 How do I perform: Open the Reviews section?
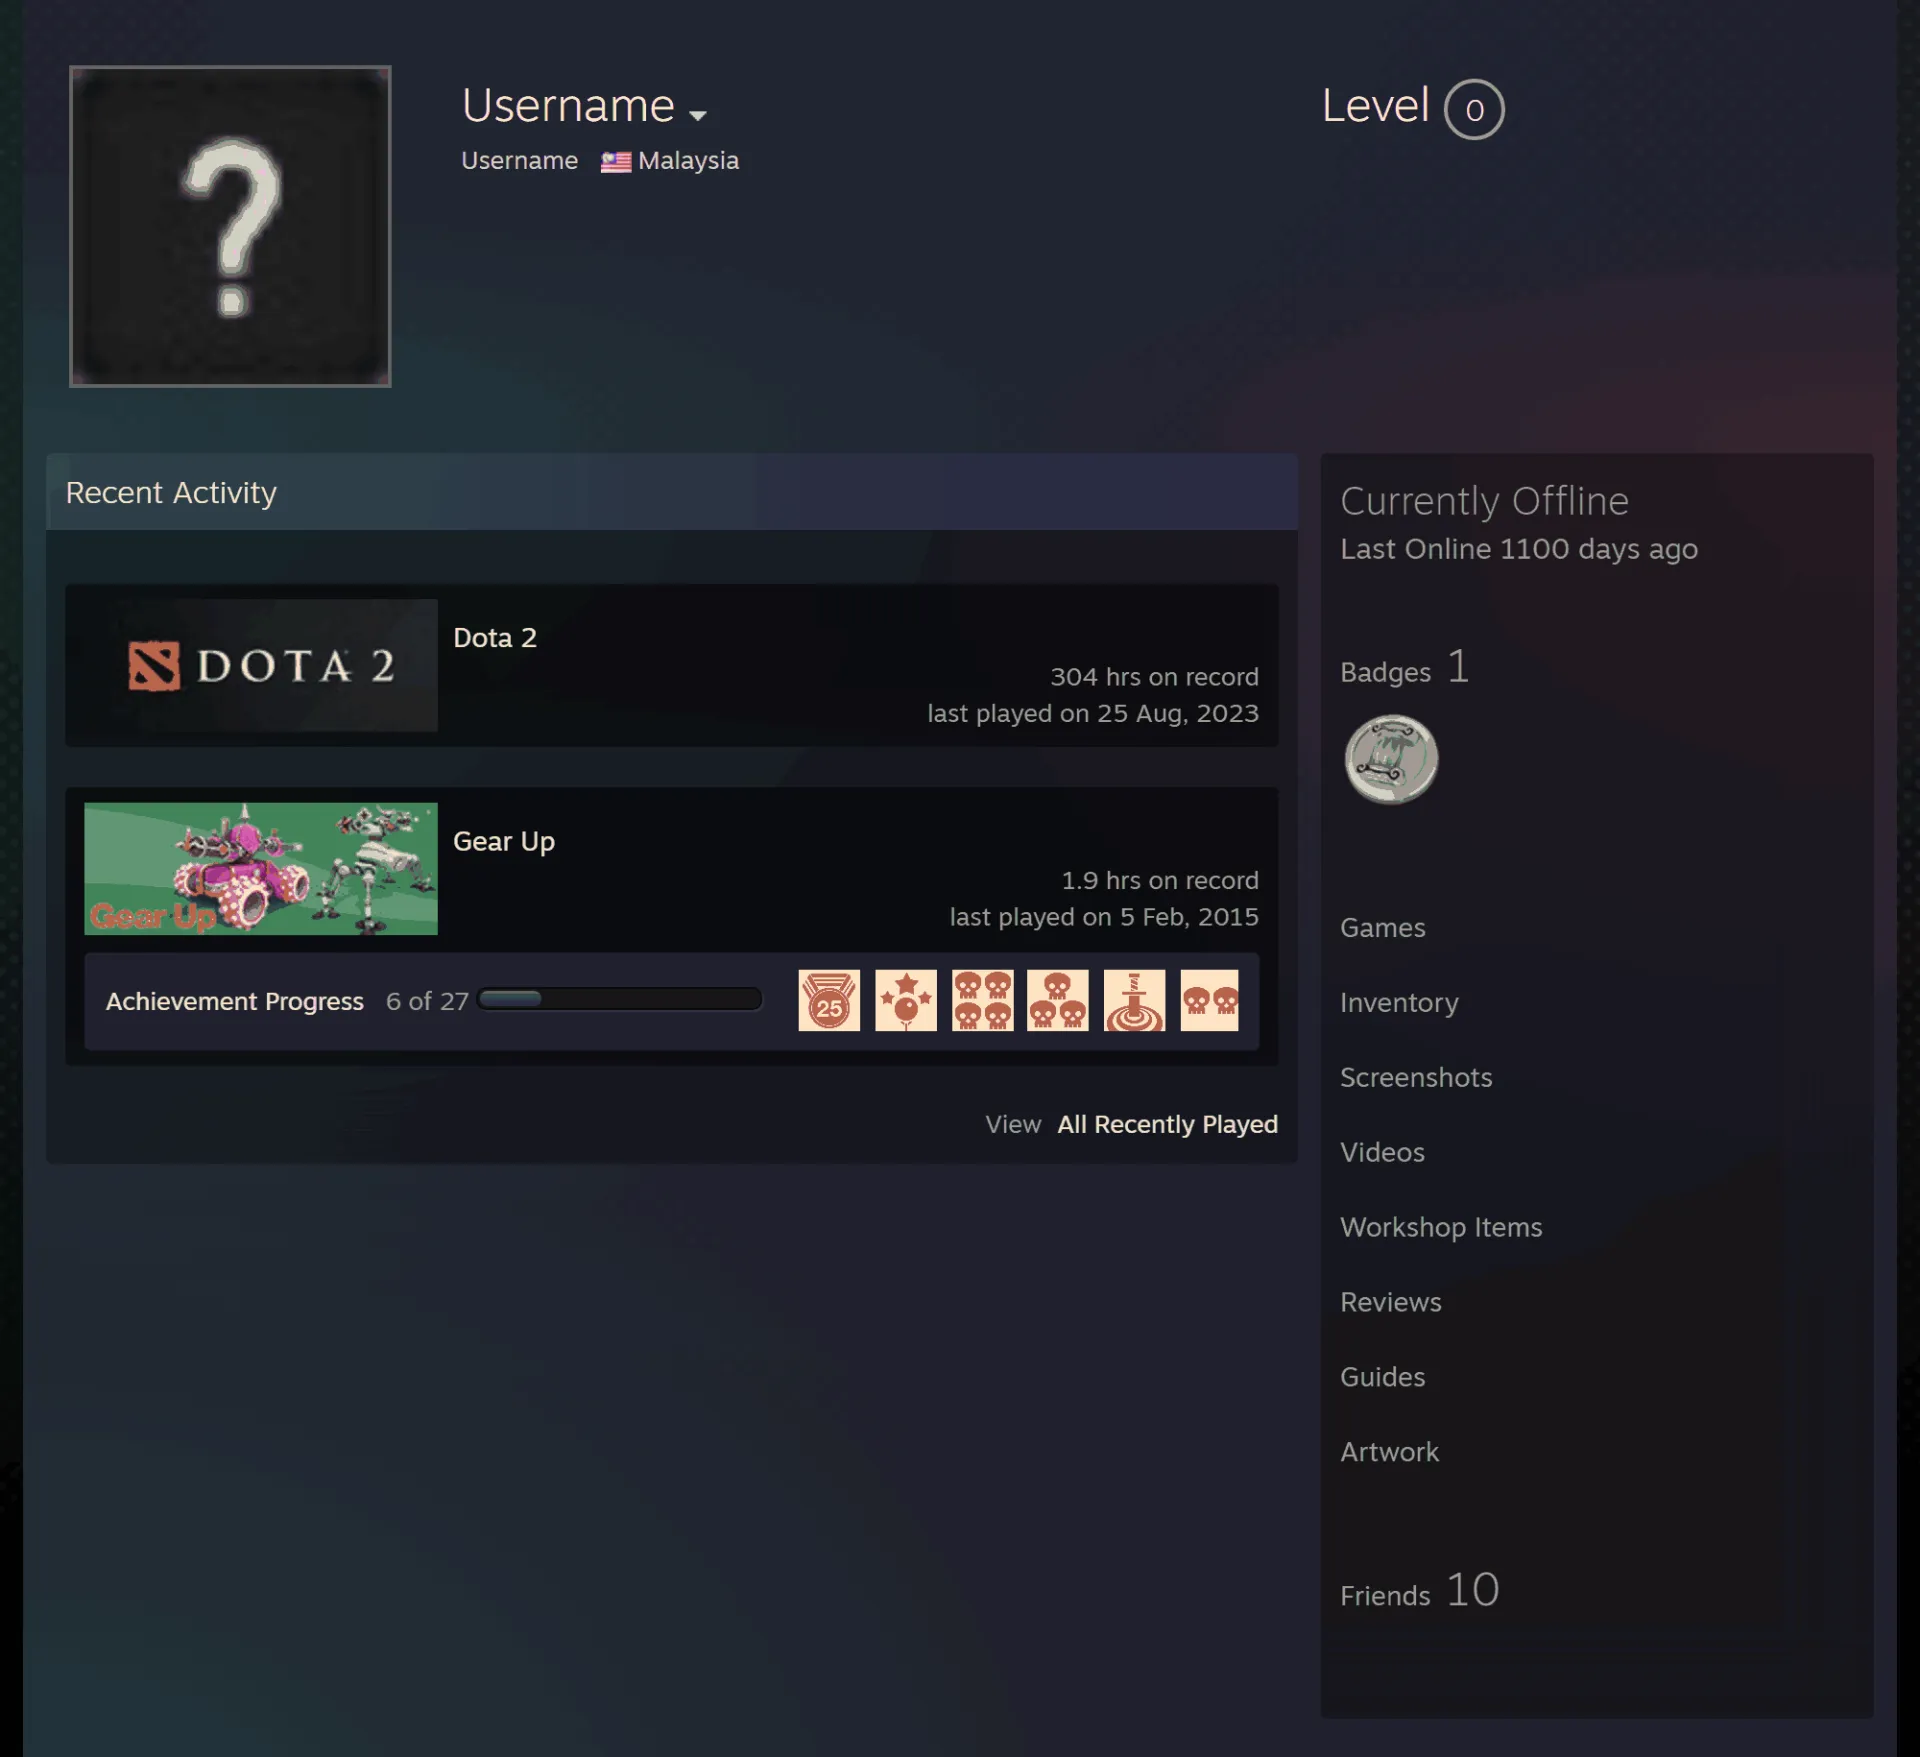pos(1390,1303)
